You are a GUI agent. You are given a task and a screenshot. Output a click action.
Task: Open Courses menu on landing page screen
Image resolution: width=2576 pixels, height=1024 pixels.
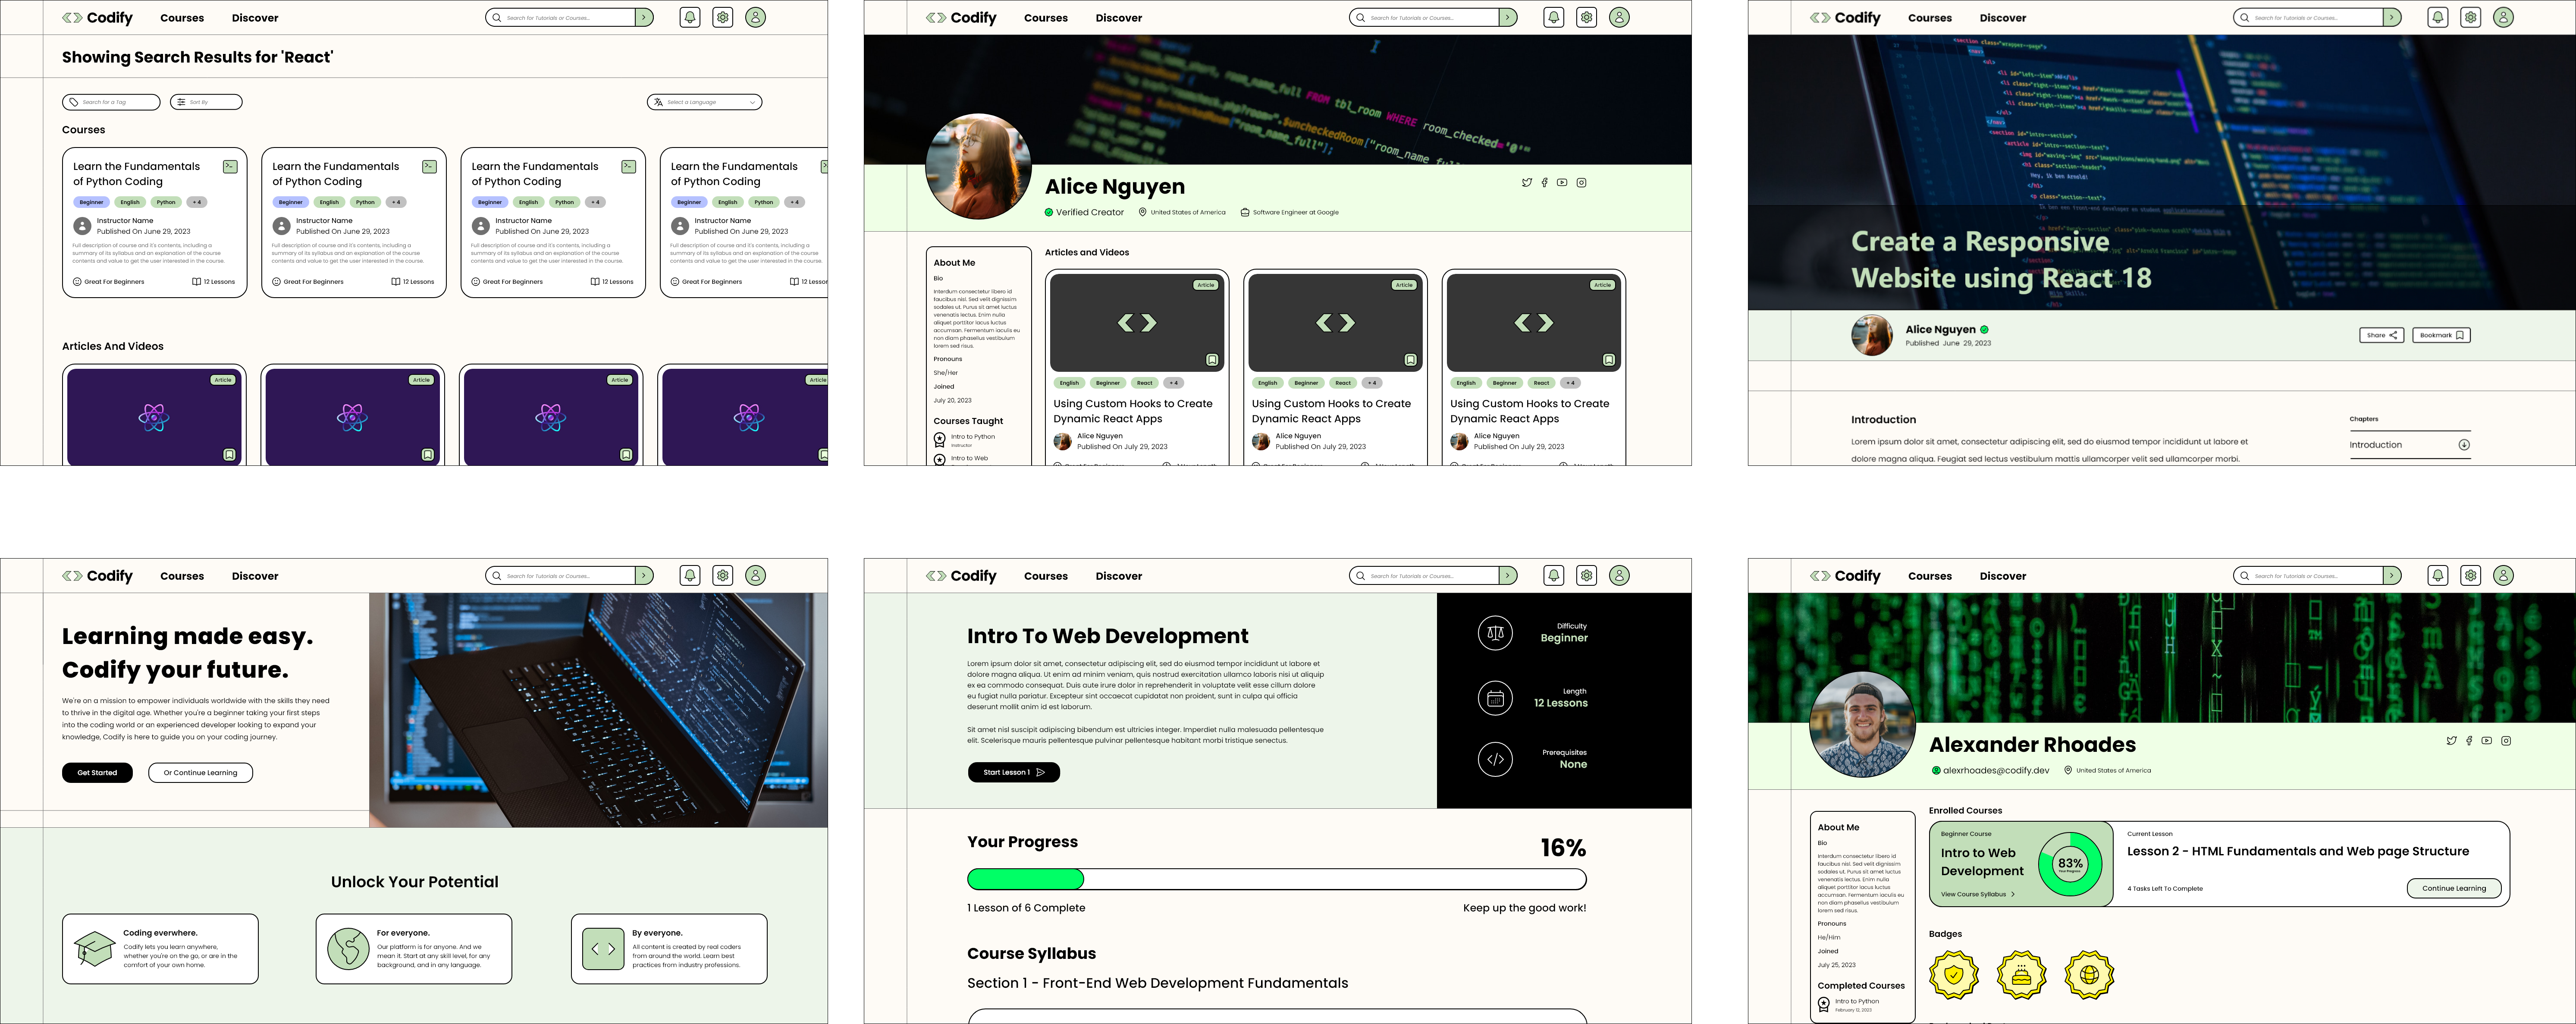pyautogui.click(x=182, y=576)
